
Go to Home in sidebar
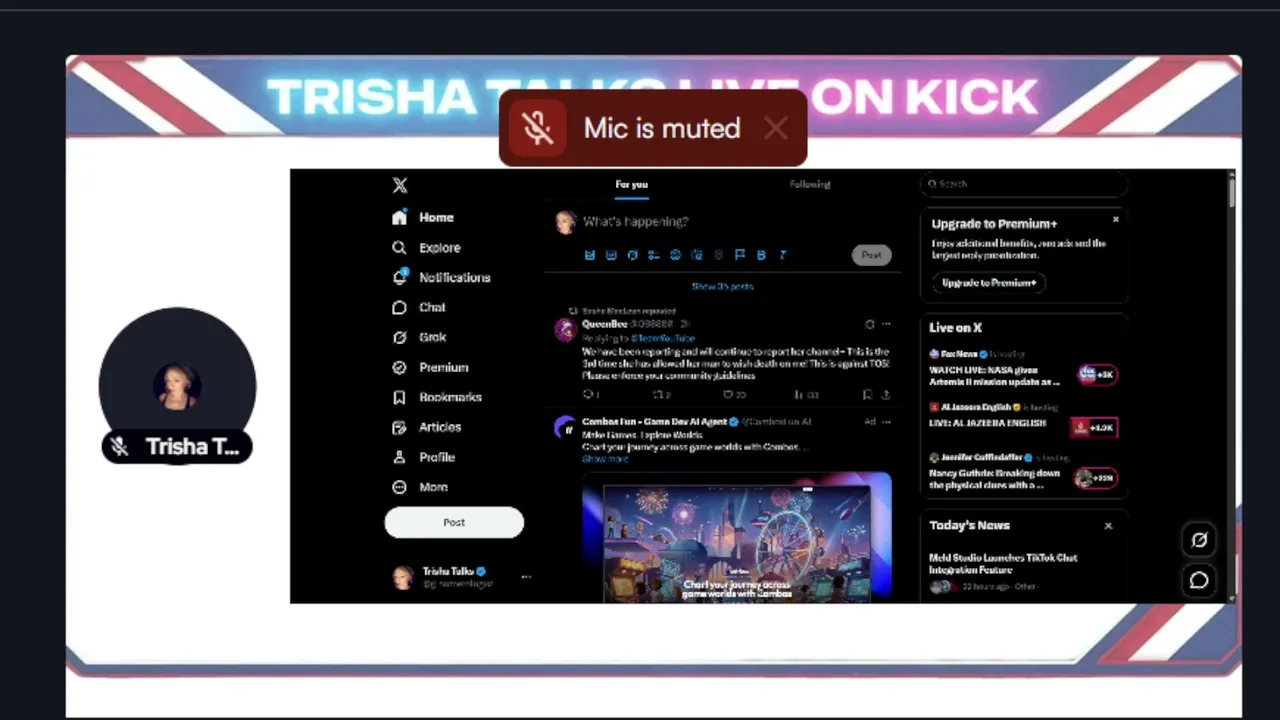tap(423, 217)
